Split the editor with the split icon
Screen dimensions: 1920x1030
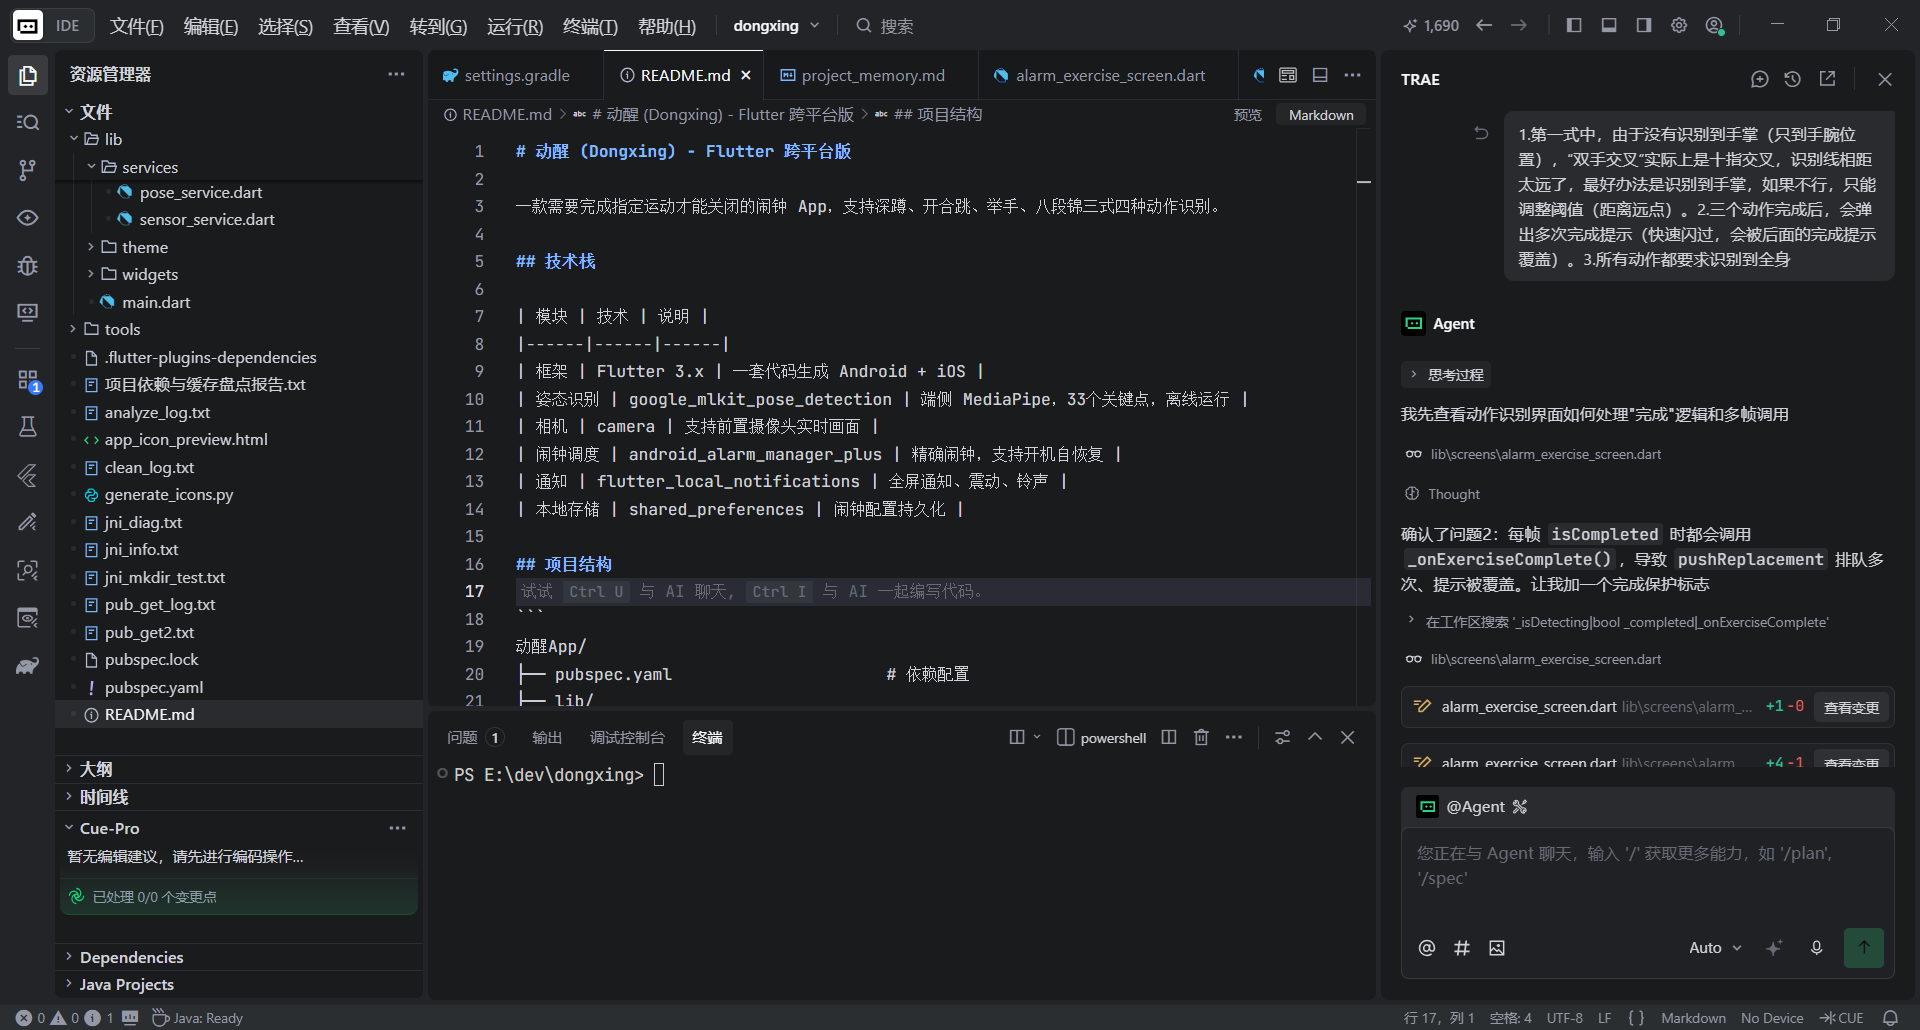click(x=1320, y=75)
